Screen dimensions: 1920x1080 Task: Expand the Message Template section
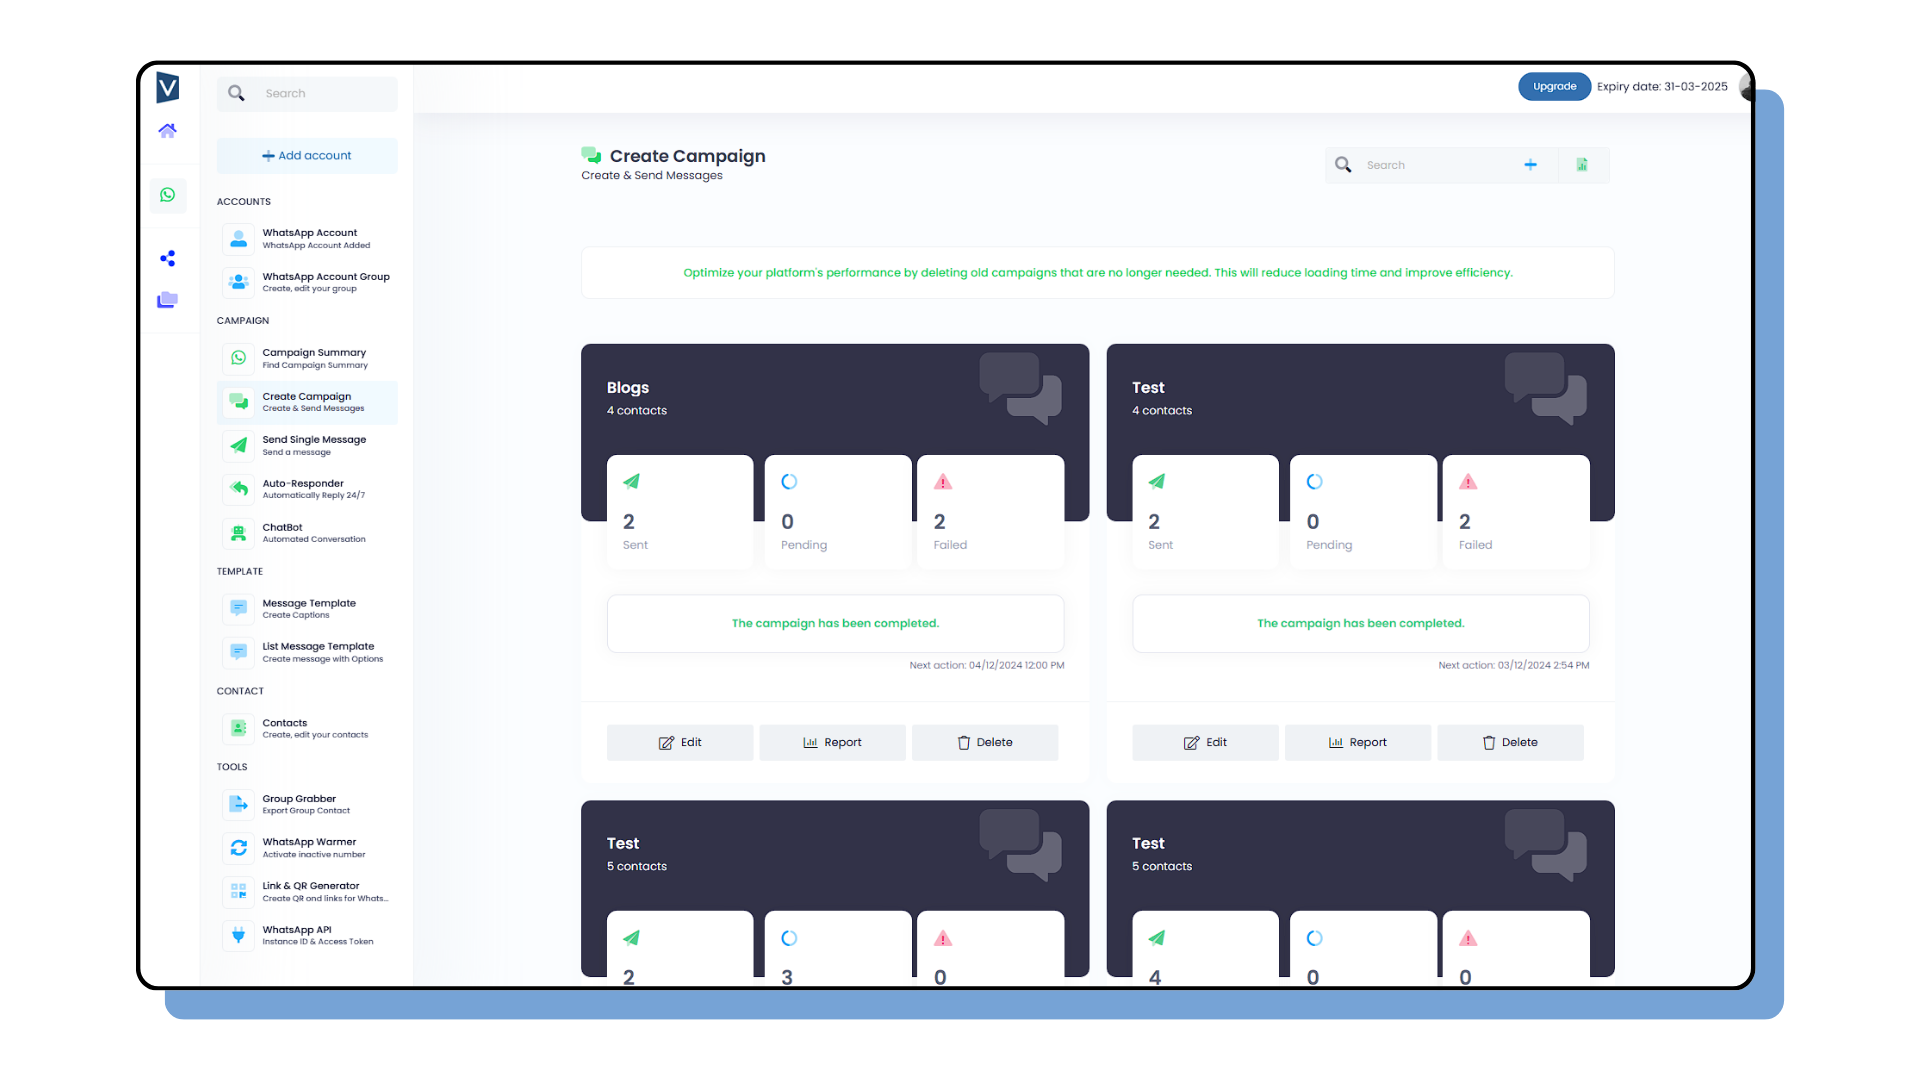(x=309, y=607)
